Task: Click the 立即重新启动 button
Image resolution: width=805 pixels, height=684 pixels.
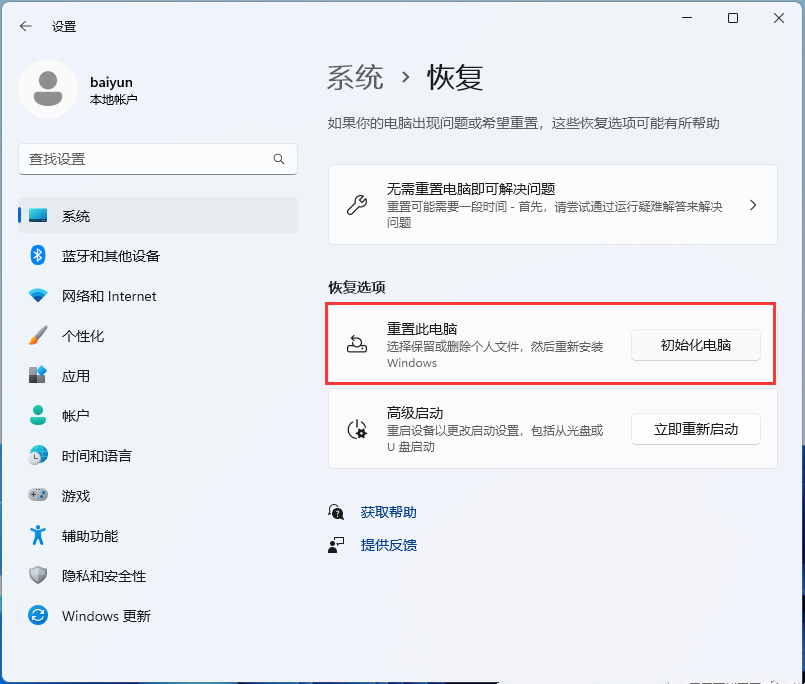Action: (696, 429)
